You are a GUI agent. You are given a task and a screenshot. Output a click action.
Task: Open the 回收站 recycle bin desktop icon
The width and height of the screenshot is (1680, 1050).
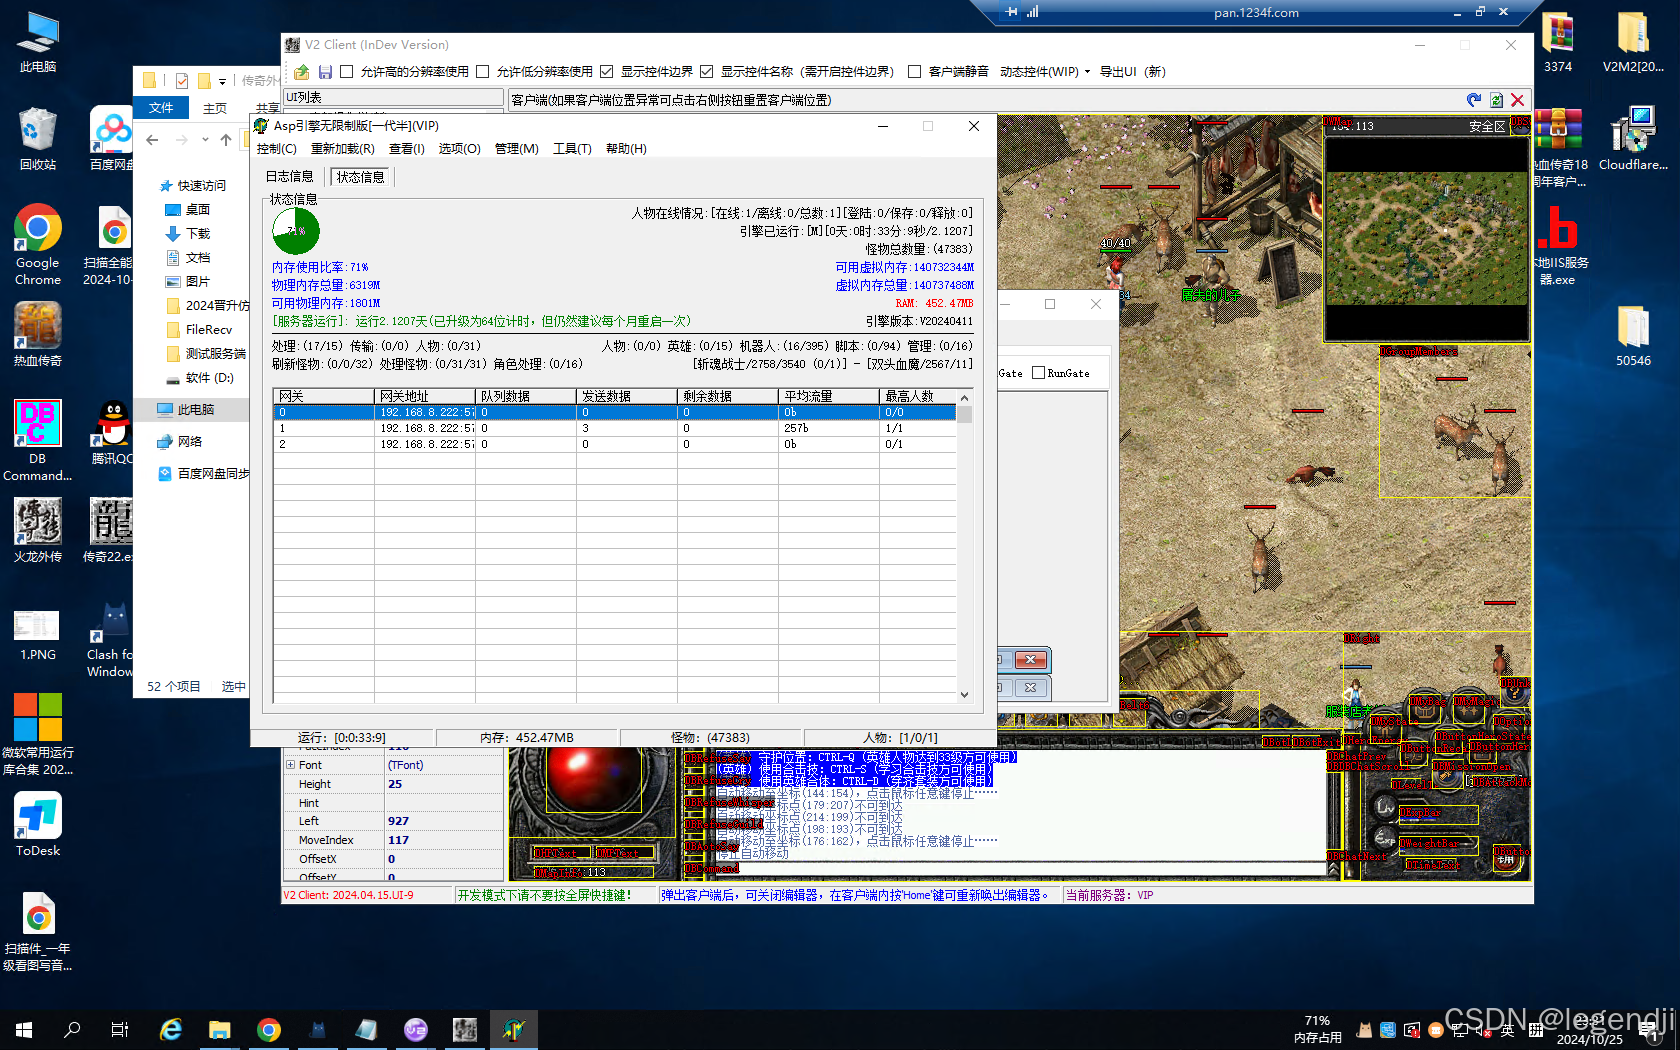pos(38,140)
